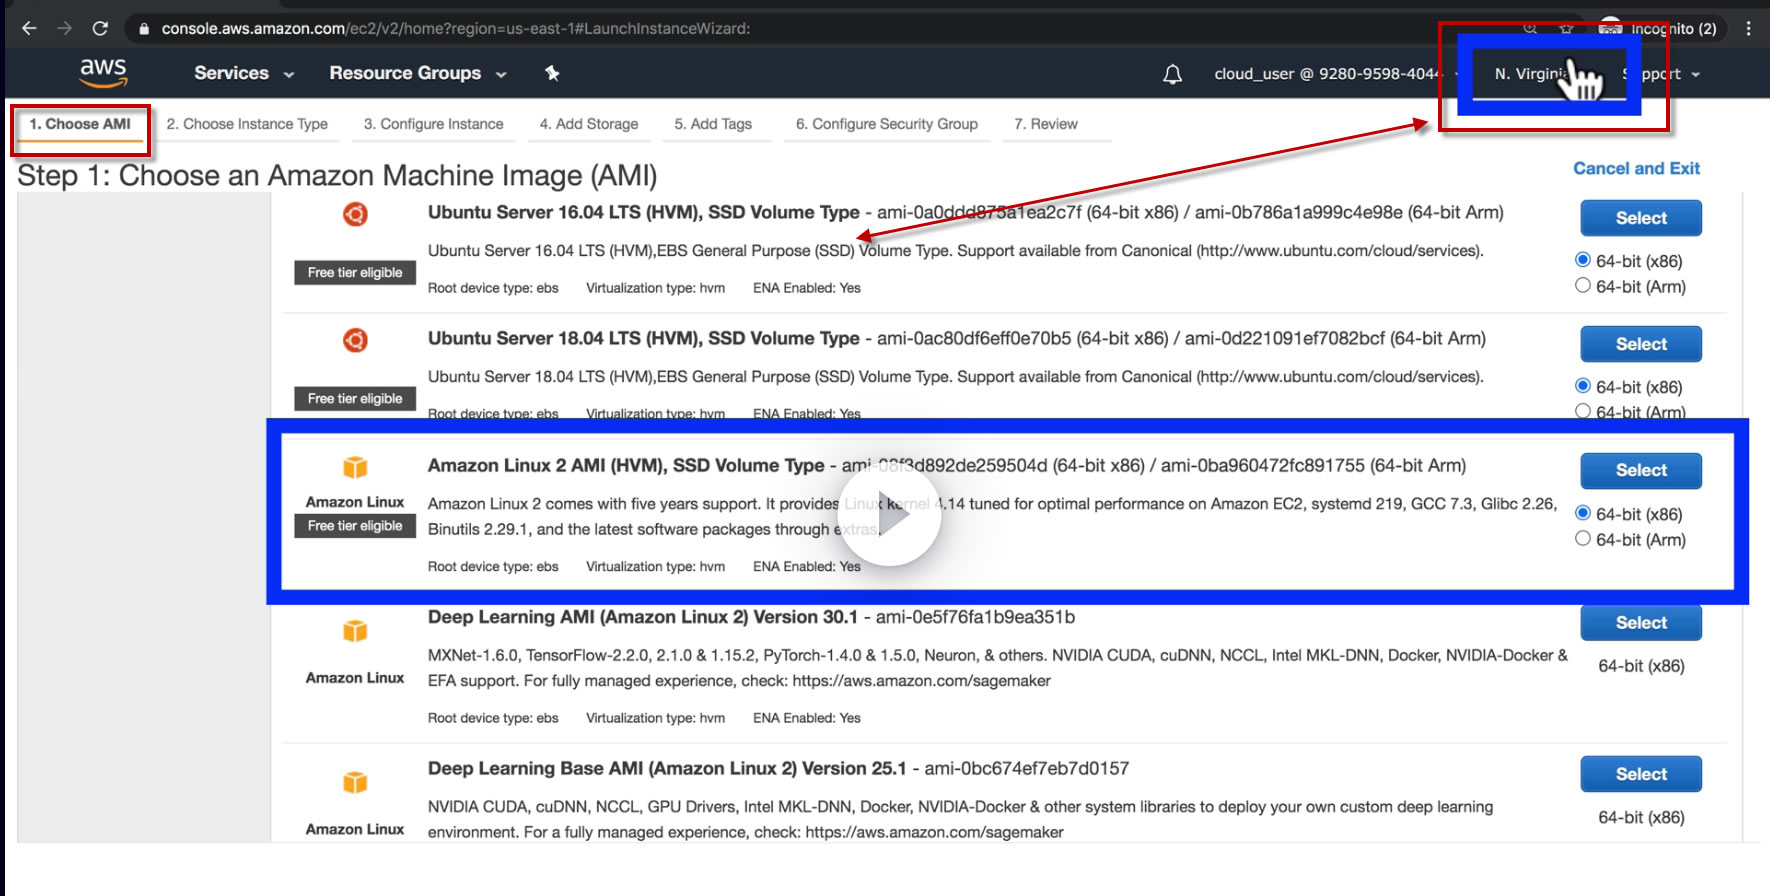
Task: Click Select for Ubuntu Server 16.04 LTS
Action: coord(1641,218)
